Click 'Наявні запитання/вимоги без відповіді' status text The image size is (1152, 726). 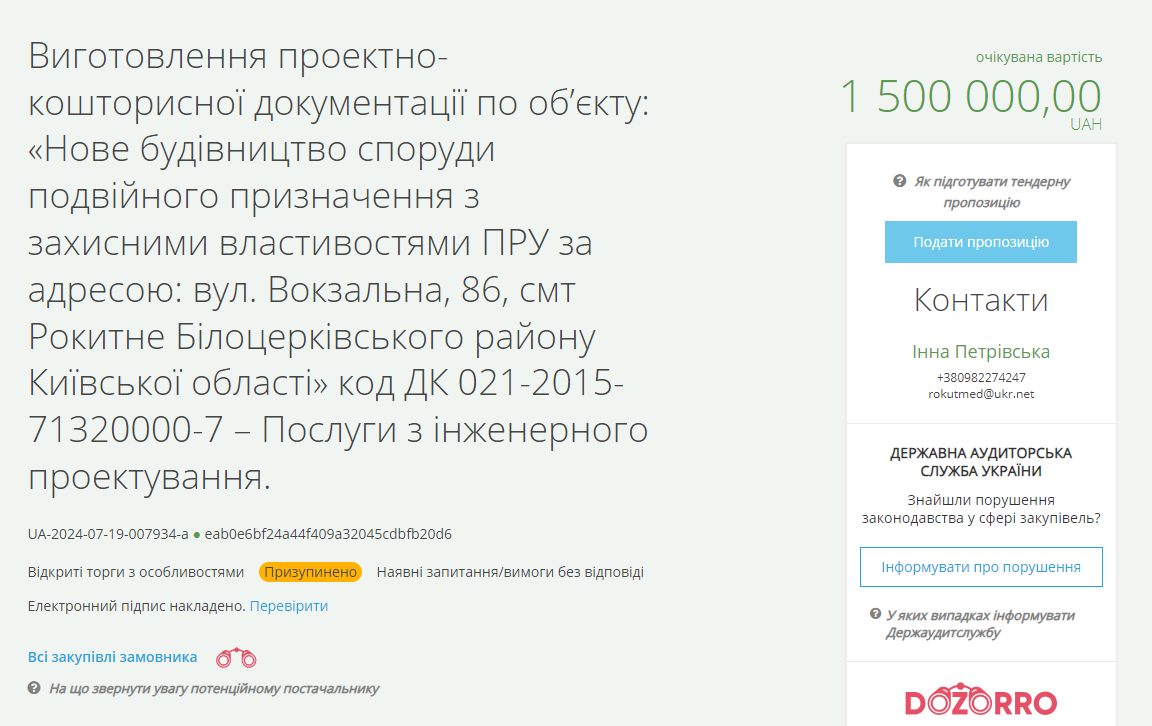[510, 572]
